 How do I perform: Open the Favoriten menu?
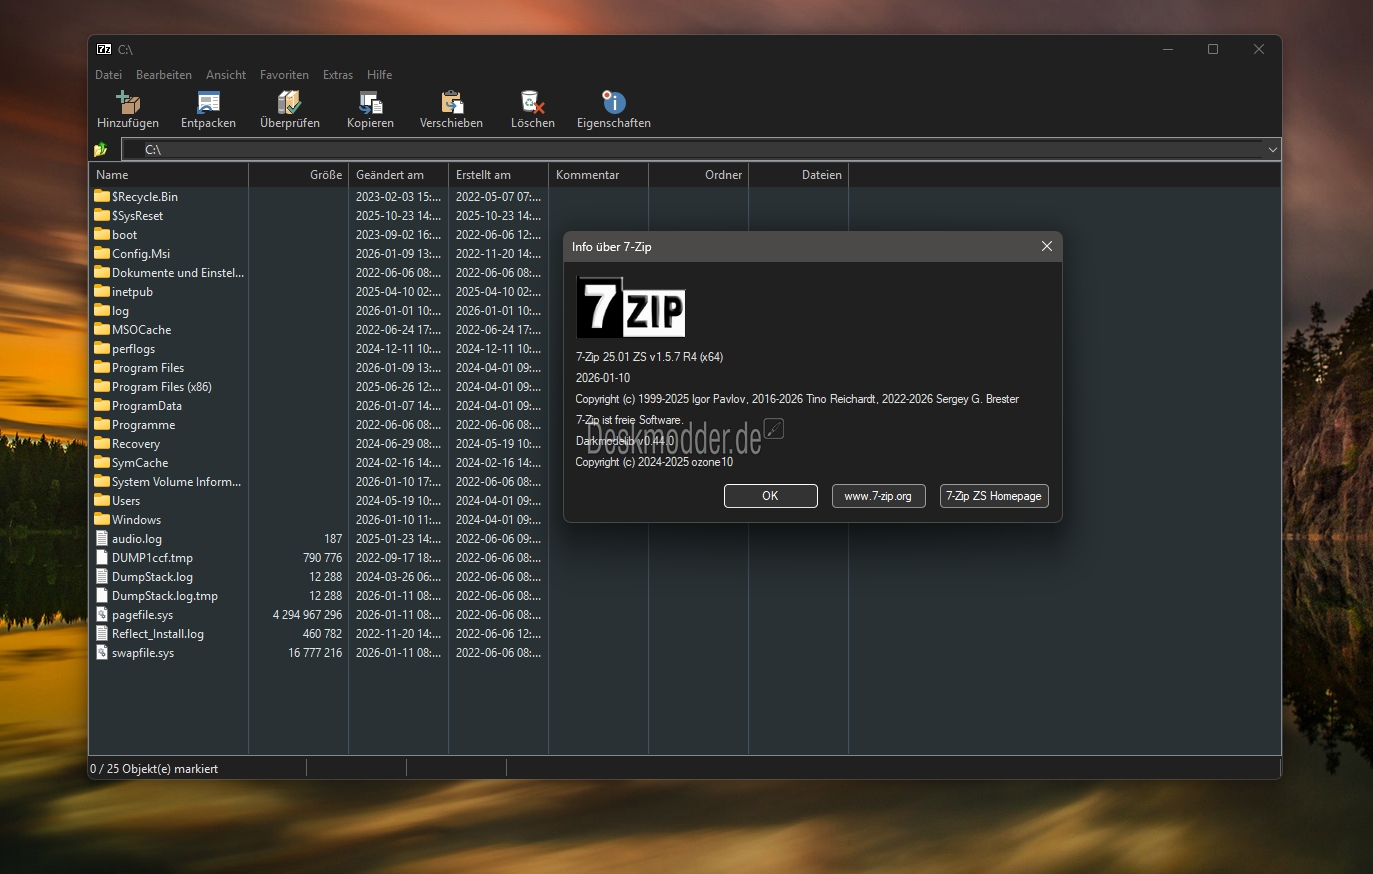284,75
